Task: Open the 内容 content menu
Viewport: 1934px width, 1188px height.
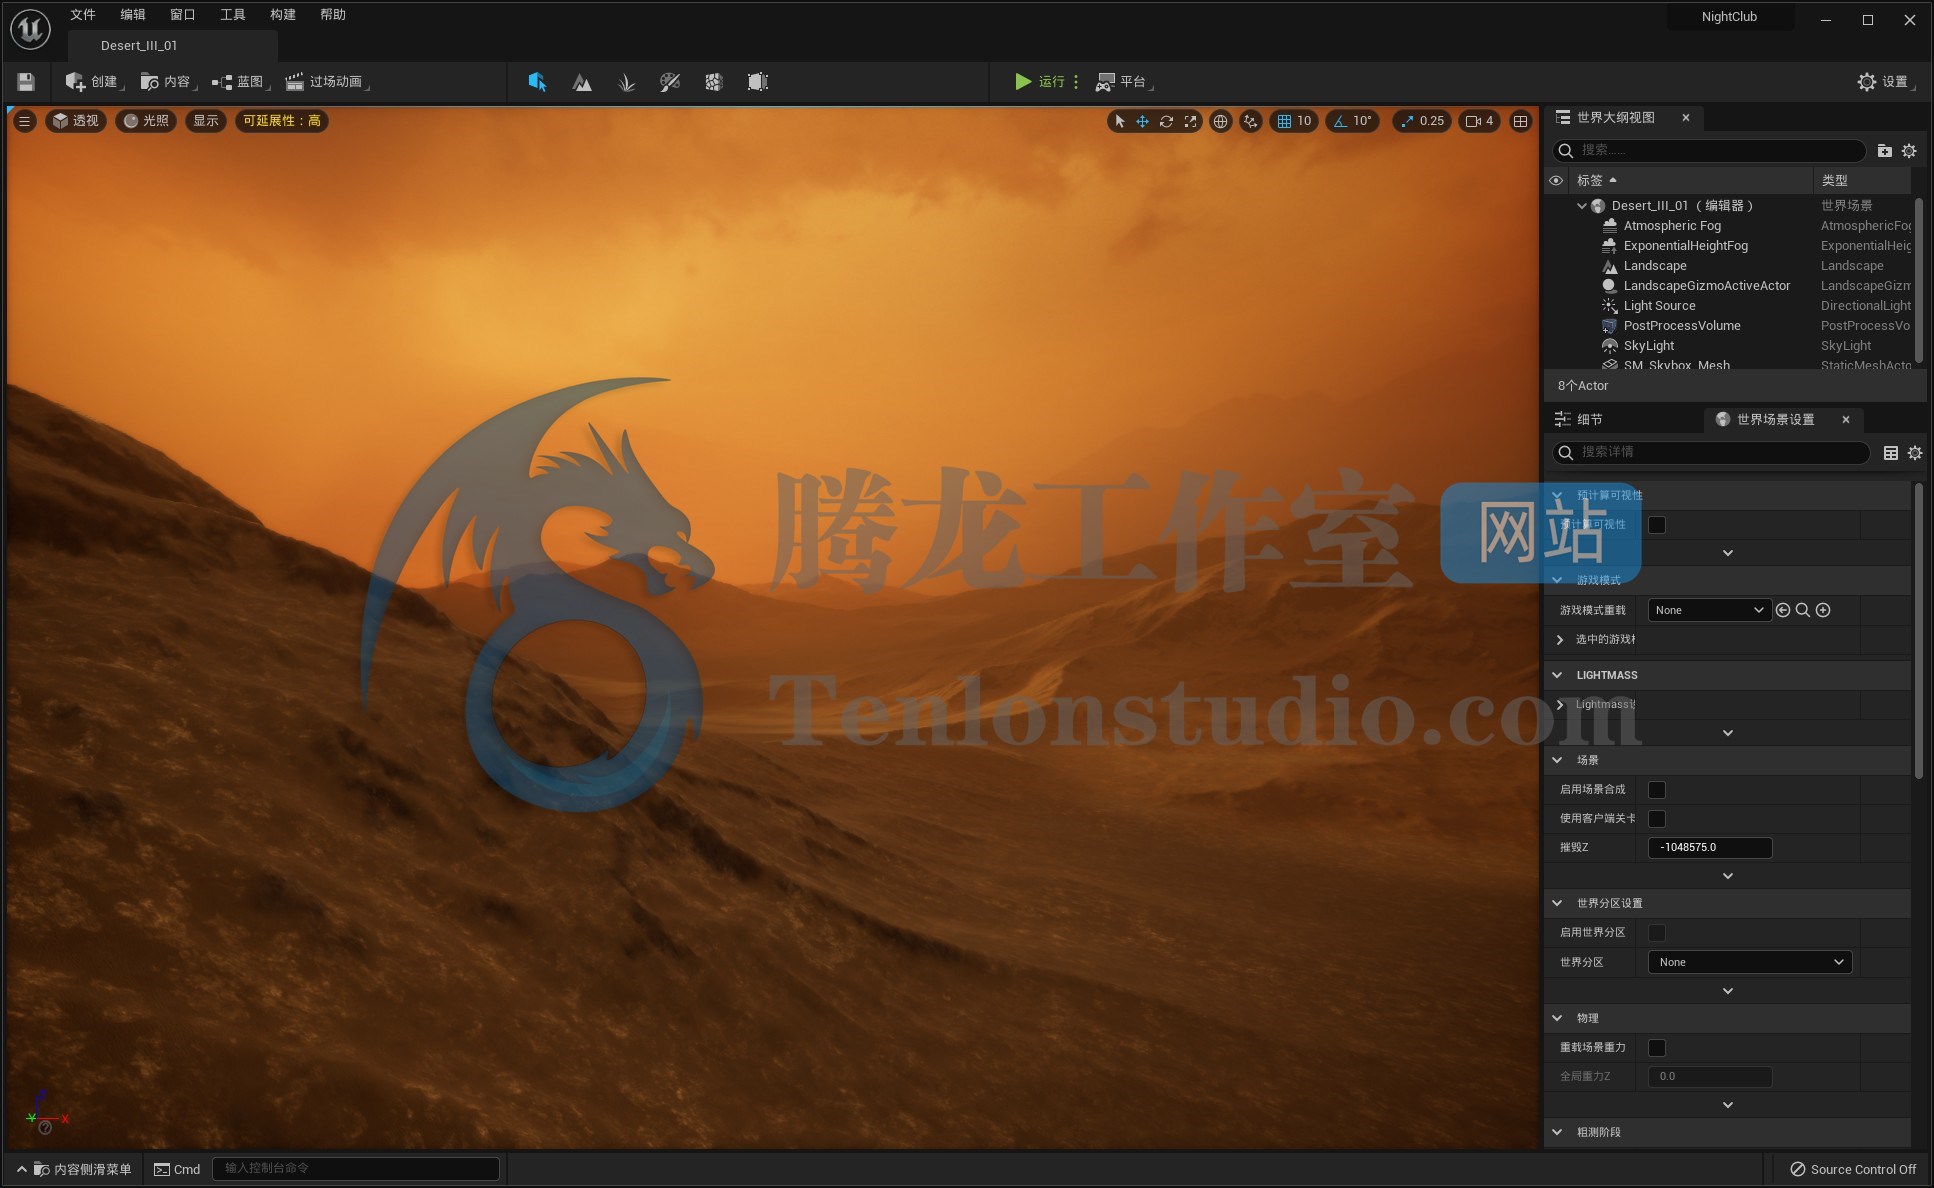Action: point(167,82)
